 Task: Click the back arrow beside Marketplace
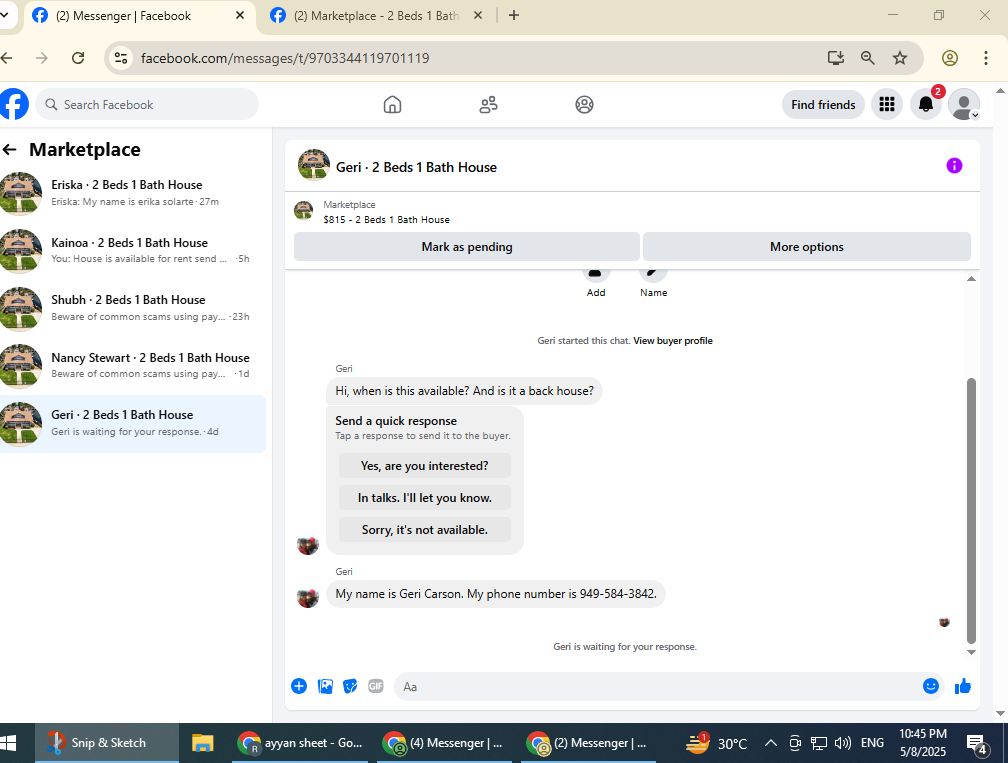pos(10,150)
